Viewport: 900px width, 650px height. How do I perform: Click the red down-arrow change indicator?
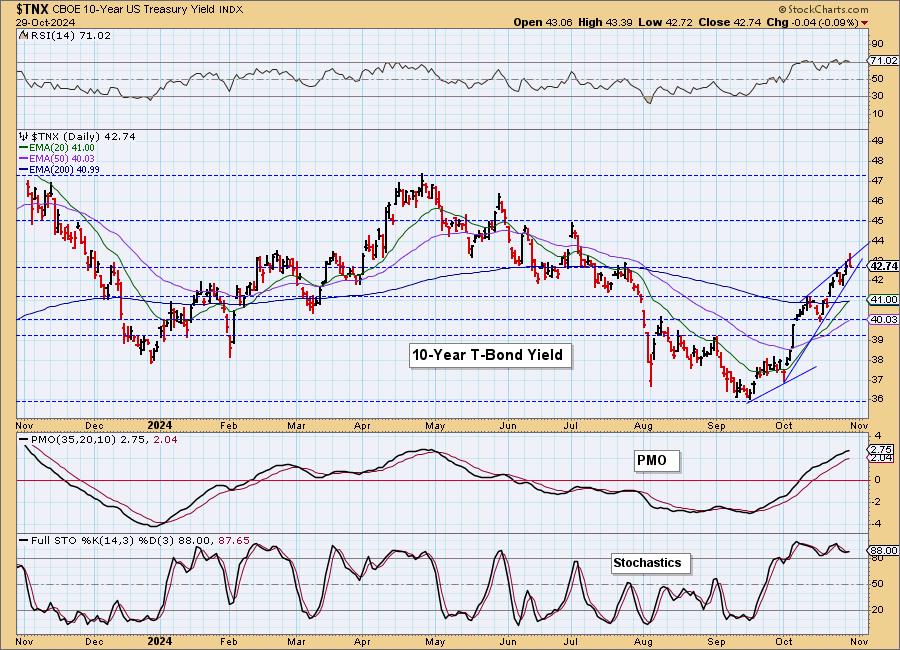point(864,23)
